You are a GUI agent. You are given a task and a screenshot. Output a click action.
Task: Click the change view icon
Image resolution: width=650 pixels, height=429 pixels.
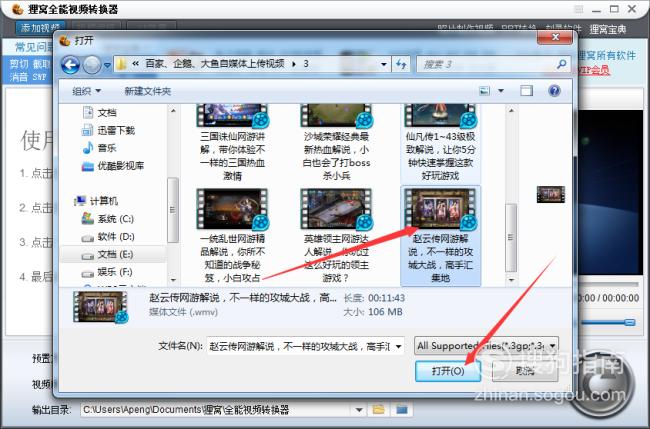[485, 91]
